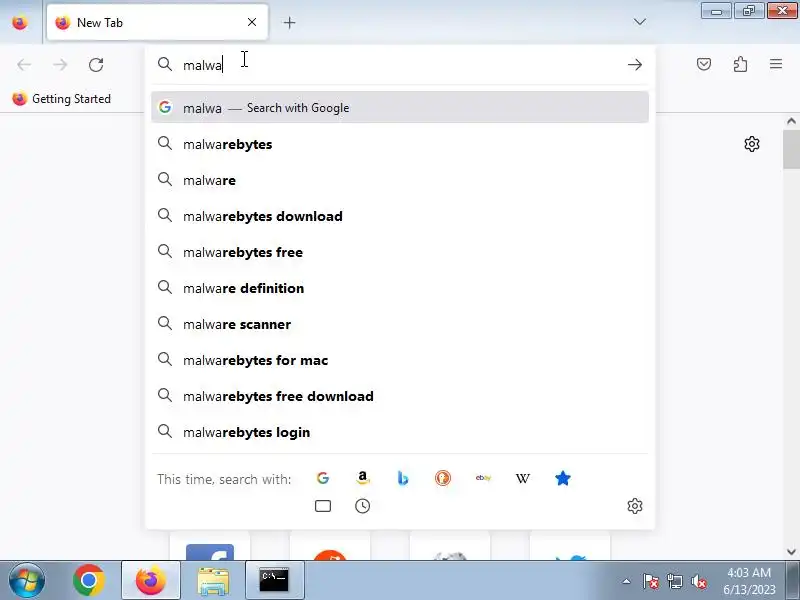Select 'malware scanner' suggestion
Screen dimensions: 800x600
click(400, 324)
